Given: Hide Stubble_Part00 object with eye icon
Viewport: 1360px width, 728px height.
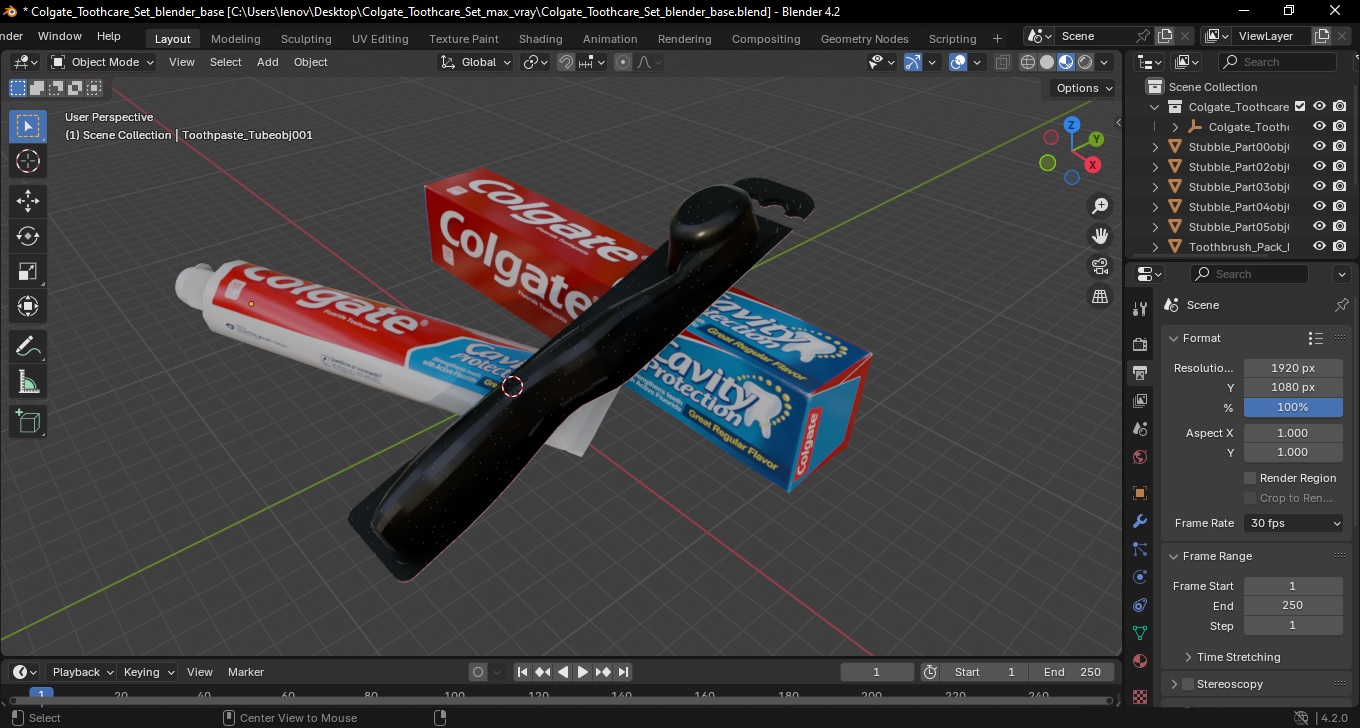Looking at the screenshot, I should click(1319, 147).
